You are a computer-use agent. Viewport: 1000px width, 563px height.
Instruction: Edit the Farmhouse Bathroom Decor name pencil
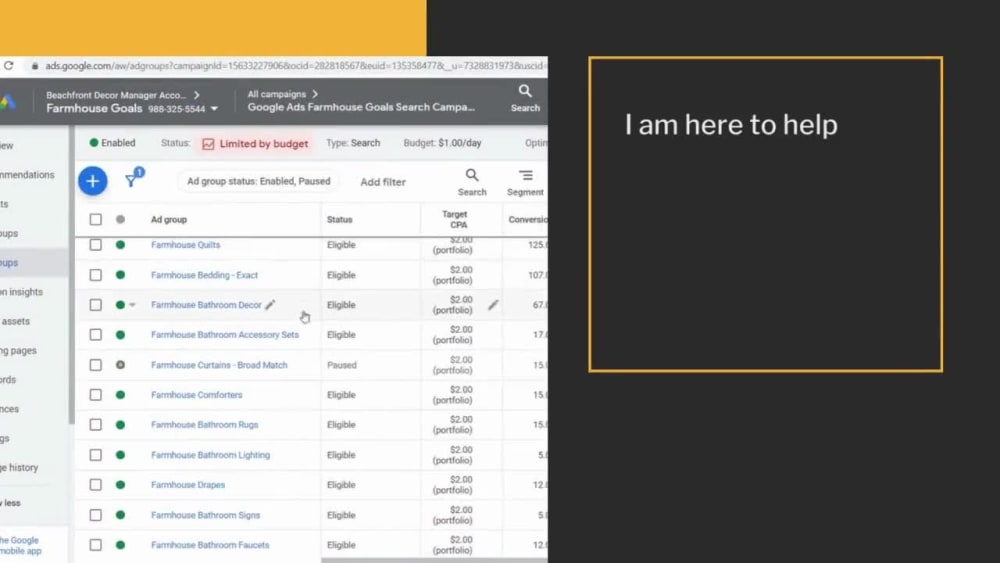[x=270, y=305]
